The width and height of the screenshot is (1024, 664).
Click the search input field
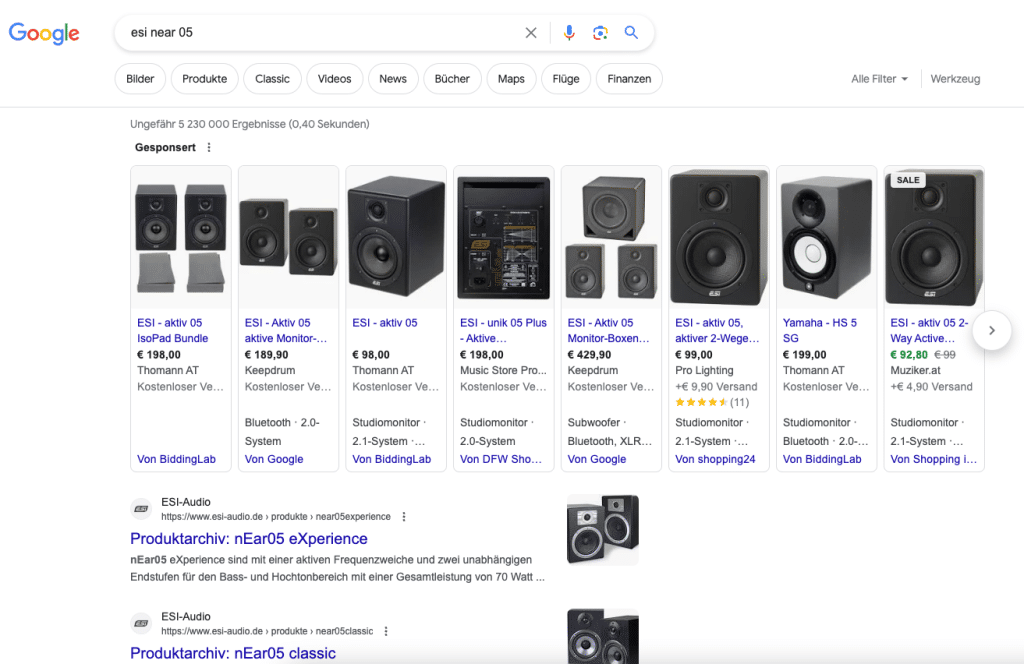pyautogui.click(x=300, y=32)
